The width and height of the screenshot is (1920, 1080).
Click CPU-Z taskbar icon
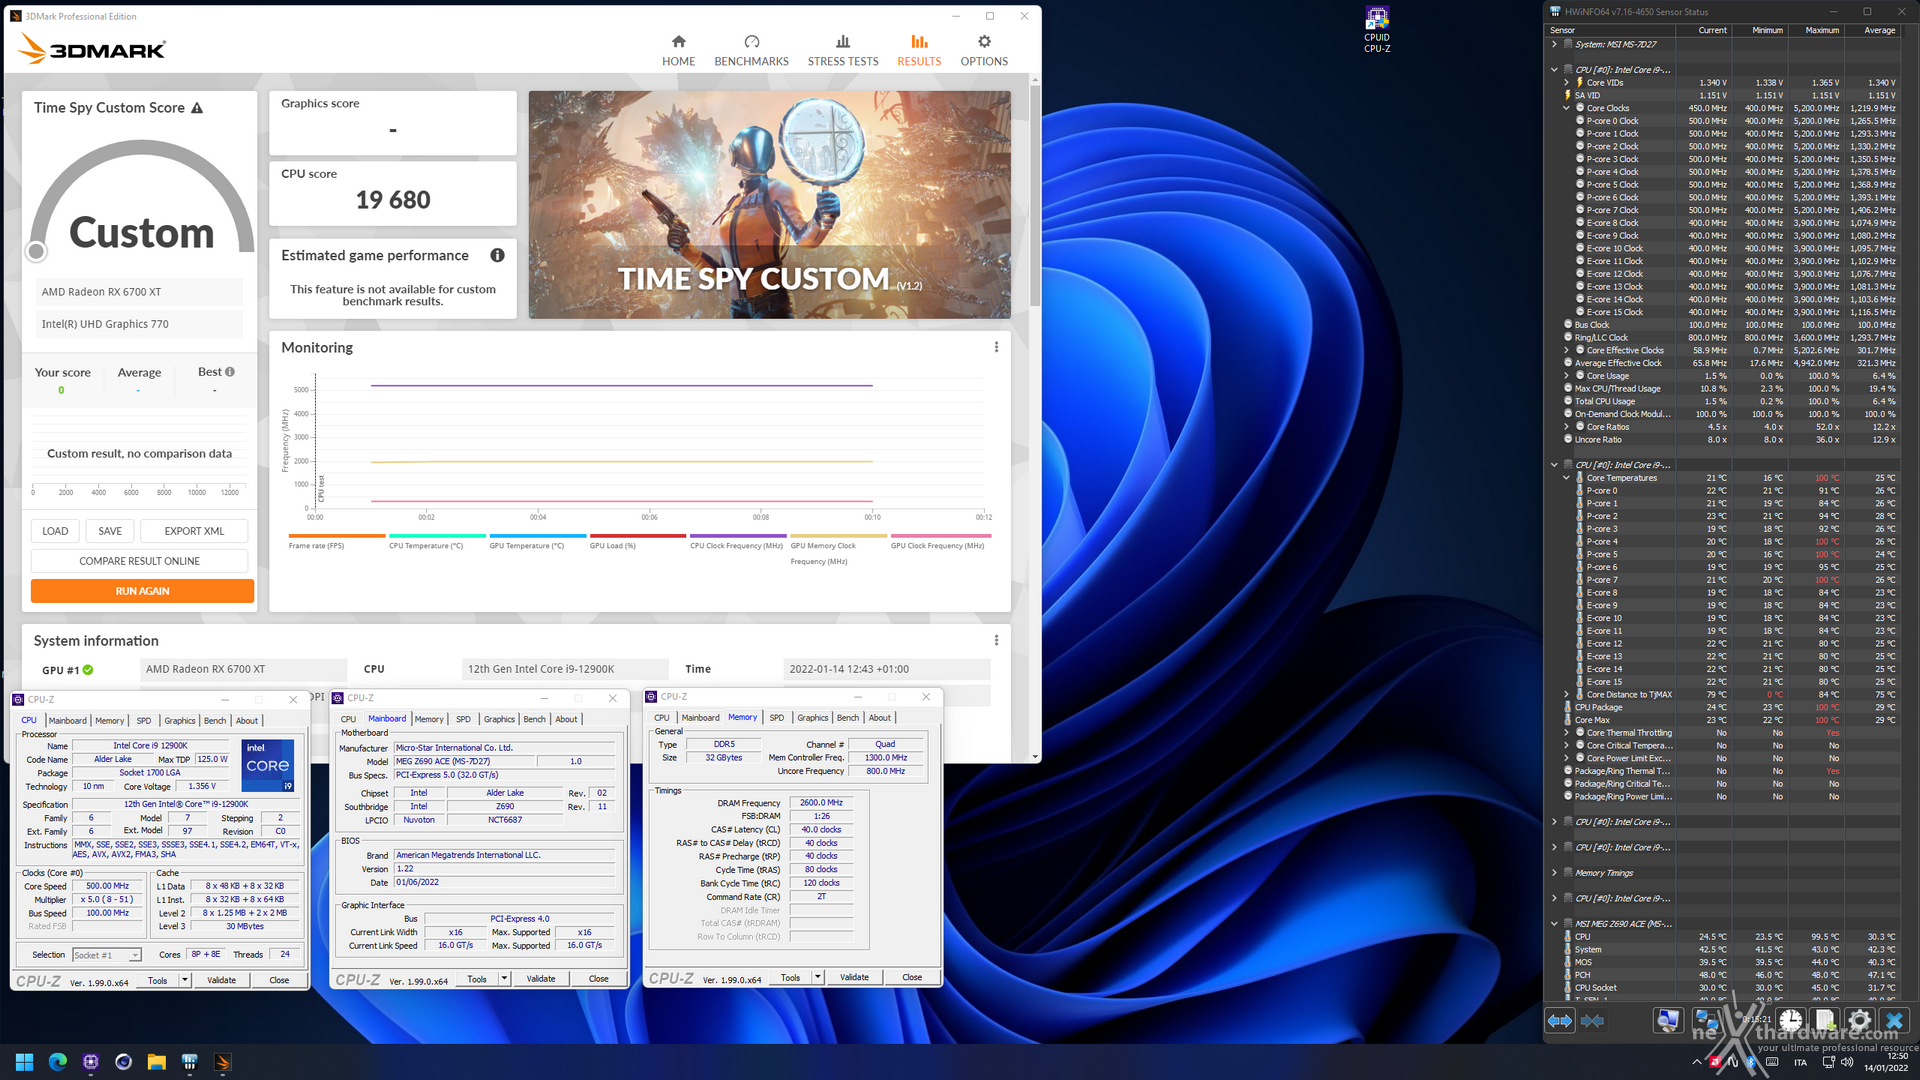(91, 1062)
